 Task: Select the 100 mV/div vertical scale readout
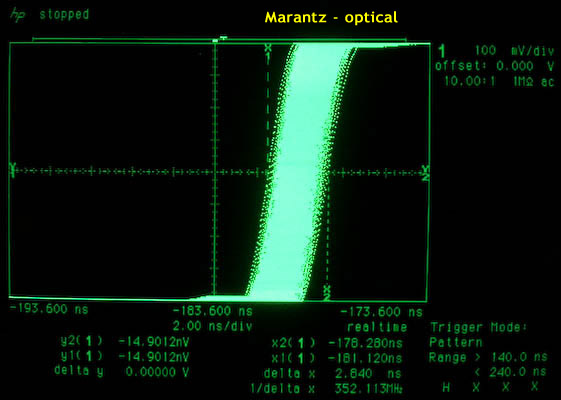pyautogui.click(x=514, y=51)
